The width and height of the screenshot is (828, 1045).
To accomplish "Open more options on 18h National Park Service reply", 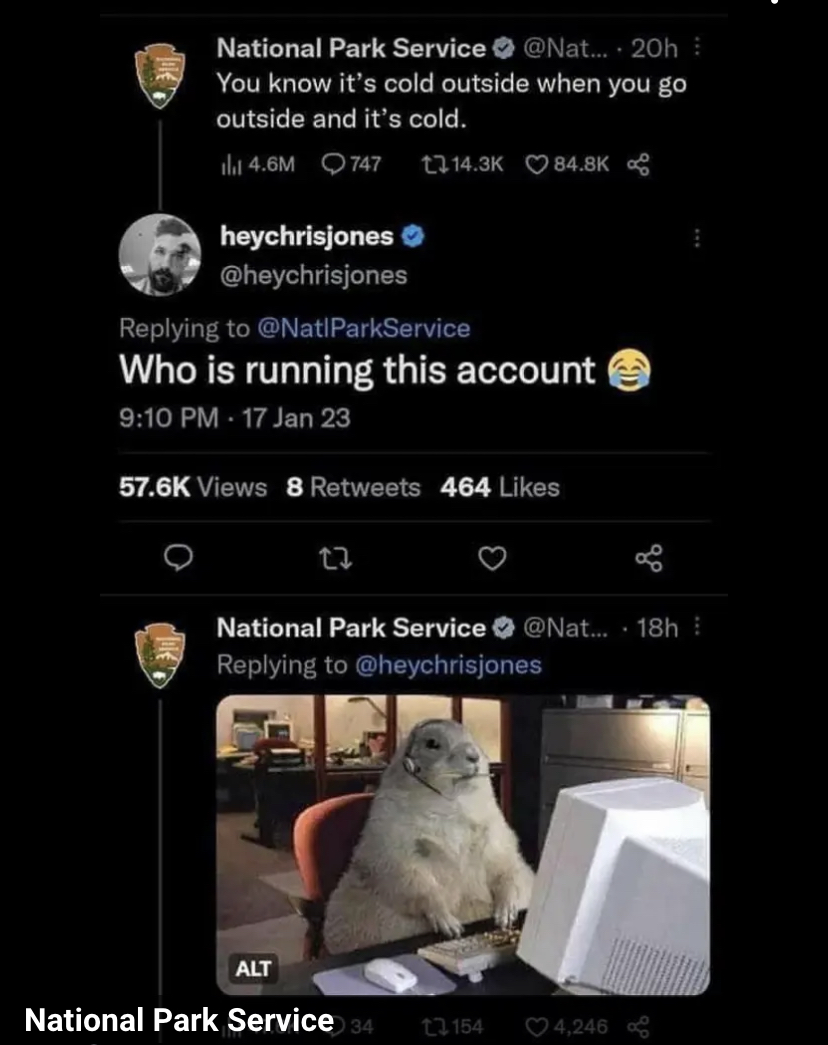I will (x=697, y=626).
